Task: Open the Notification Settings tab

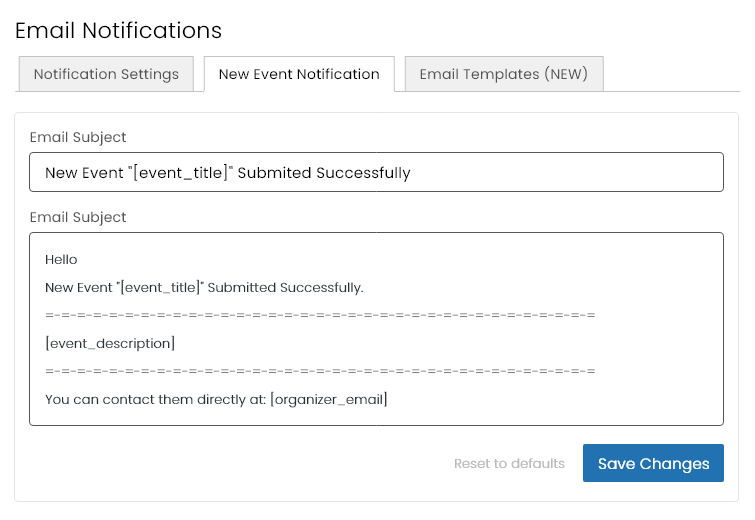Action: pos(106,74)
